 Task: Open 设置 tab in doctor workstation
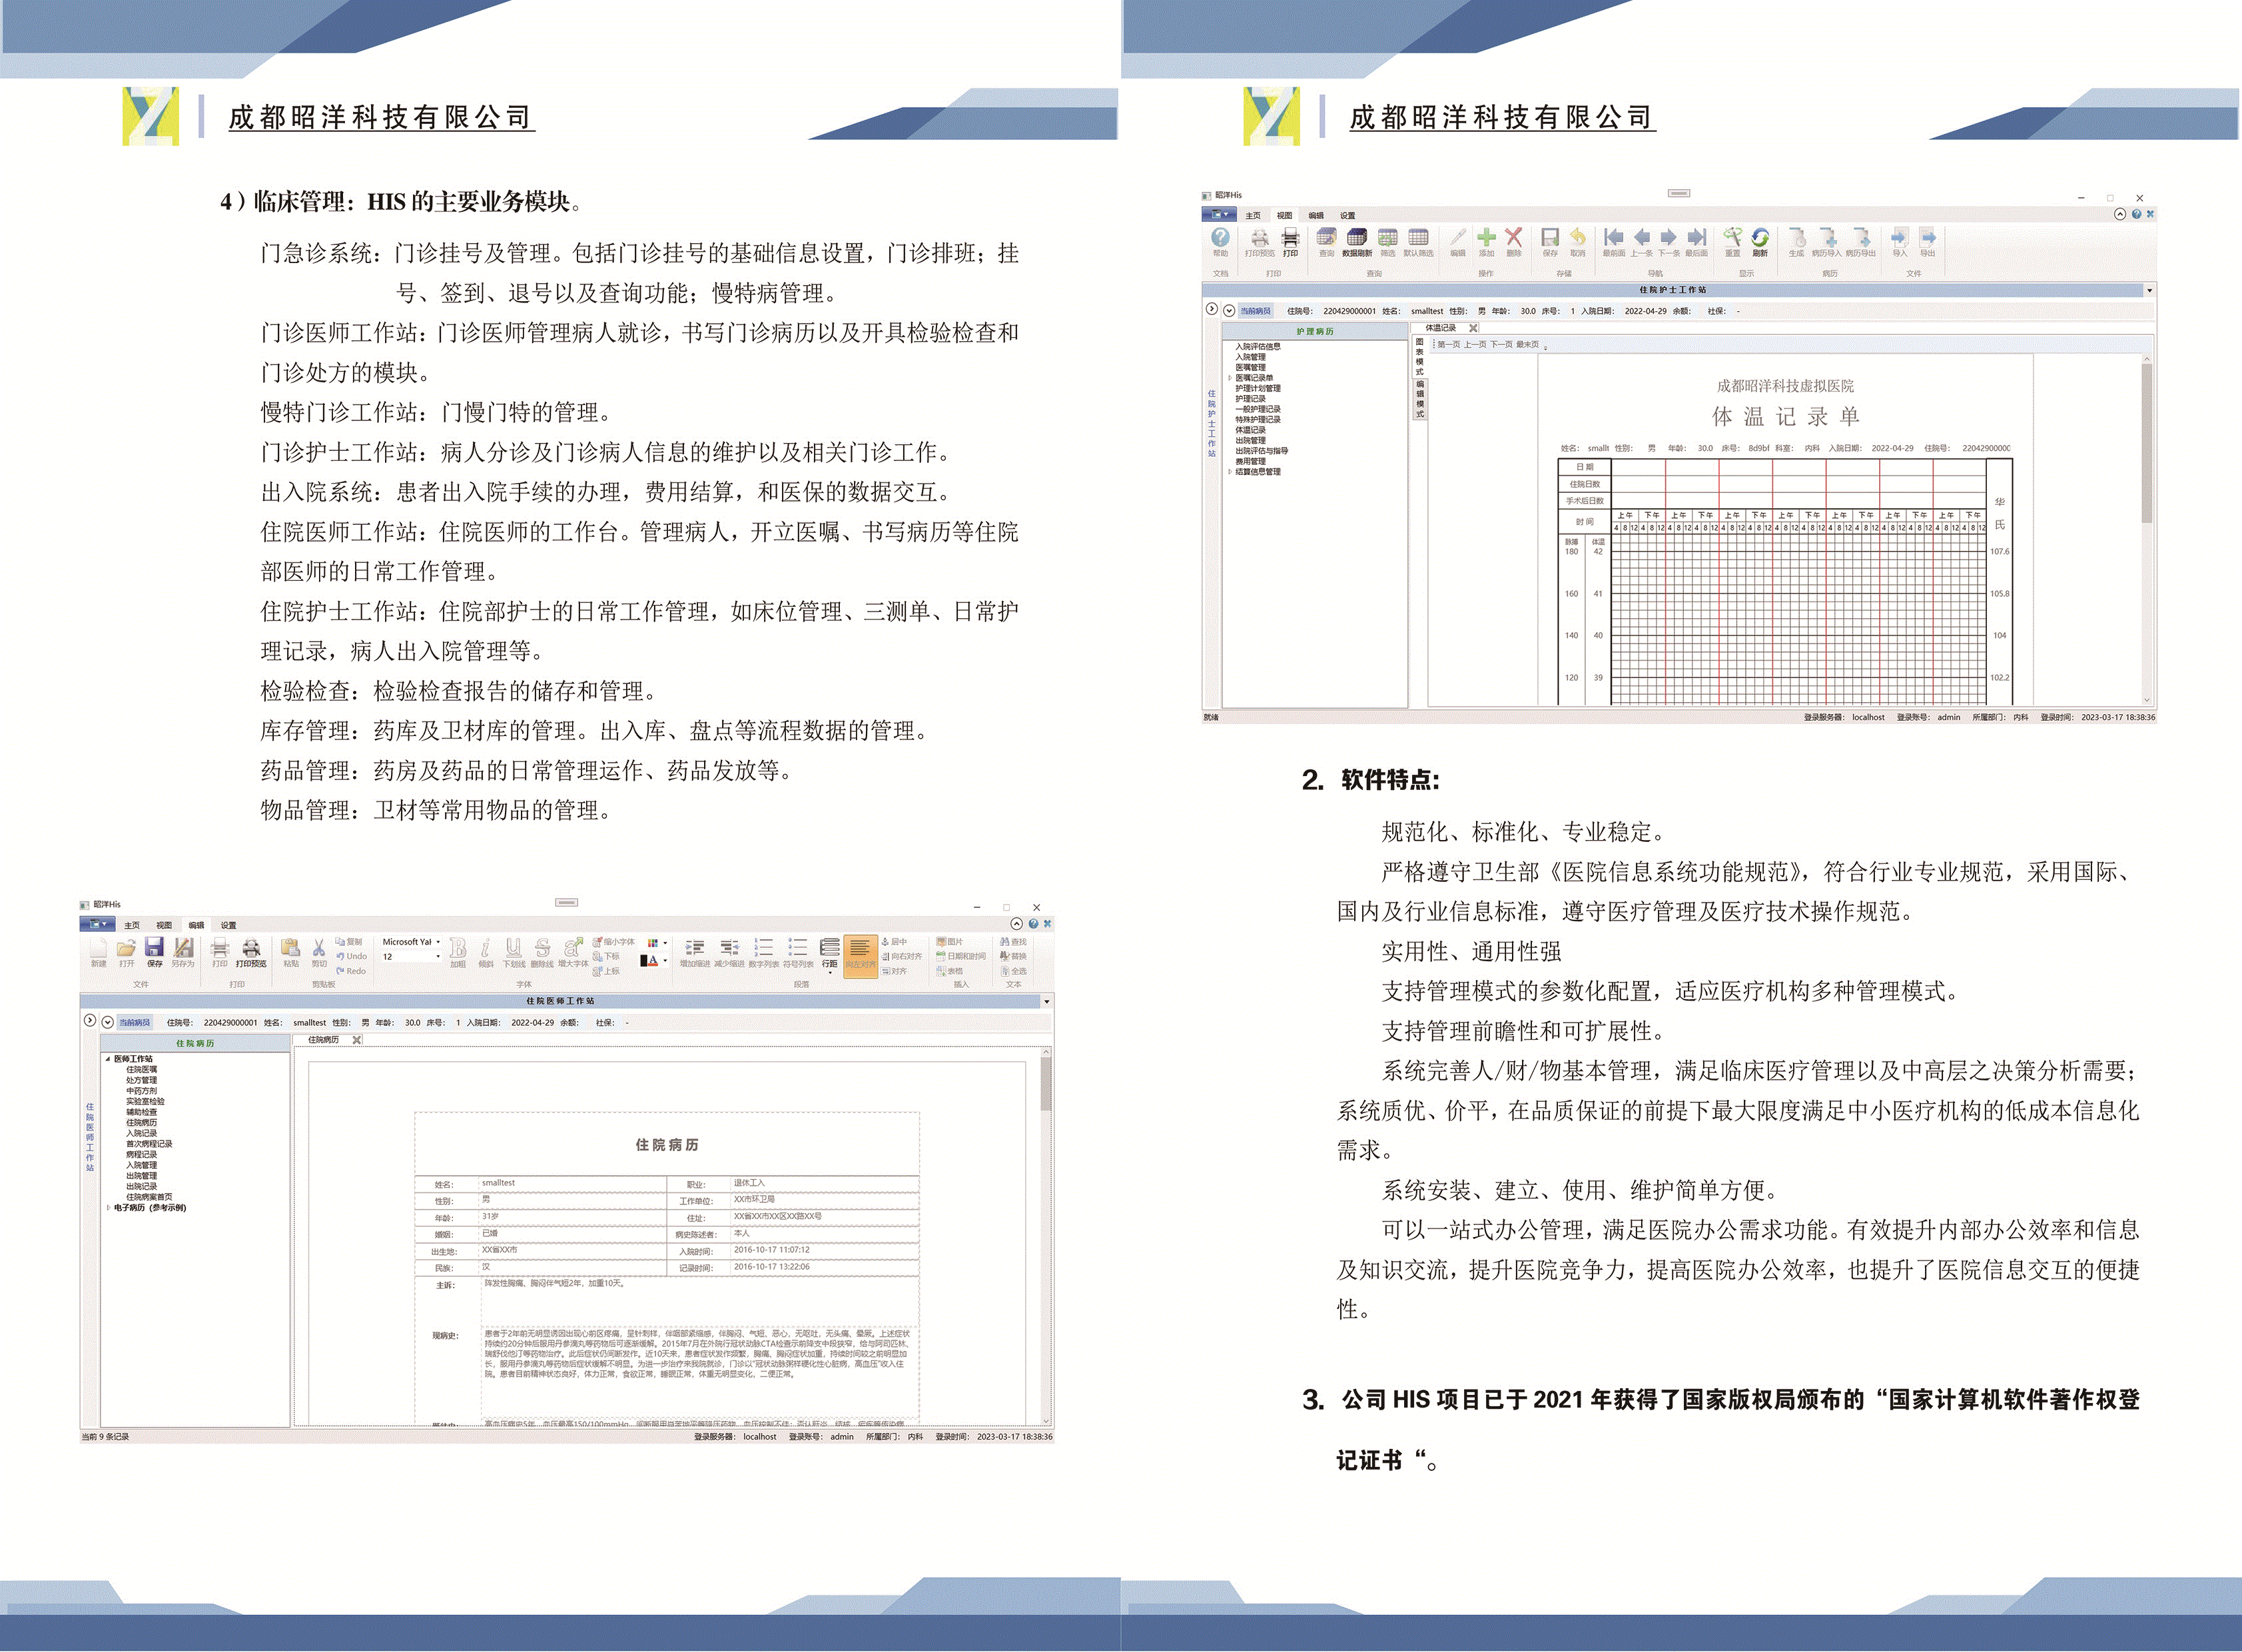[229, 925]
